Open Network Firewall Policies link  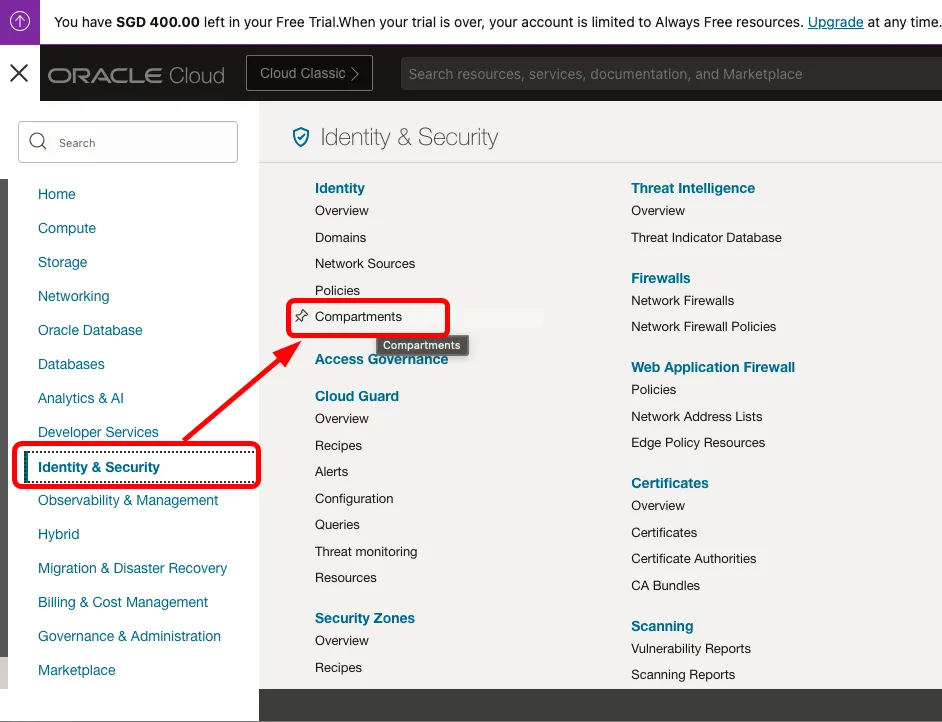coord(703,326)
